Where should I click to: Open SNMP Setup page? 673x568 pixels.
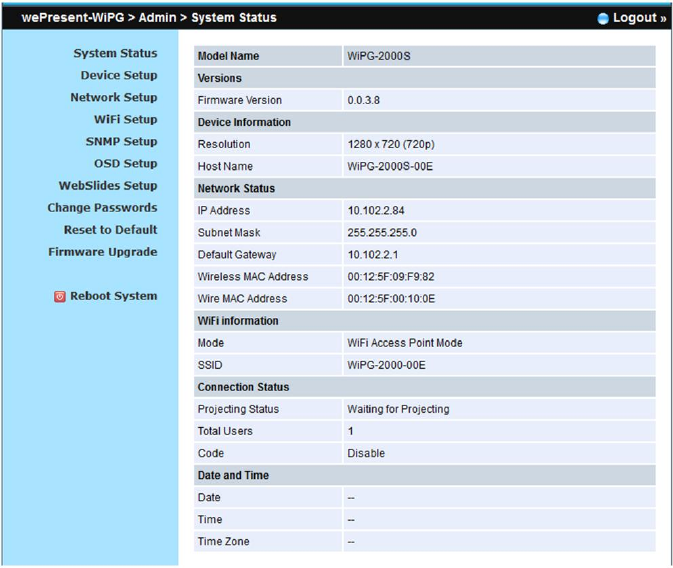tap(121, 142)
